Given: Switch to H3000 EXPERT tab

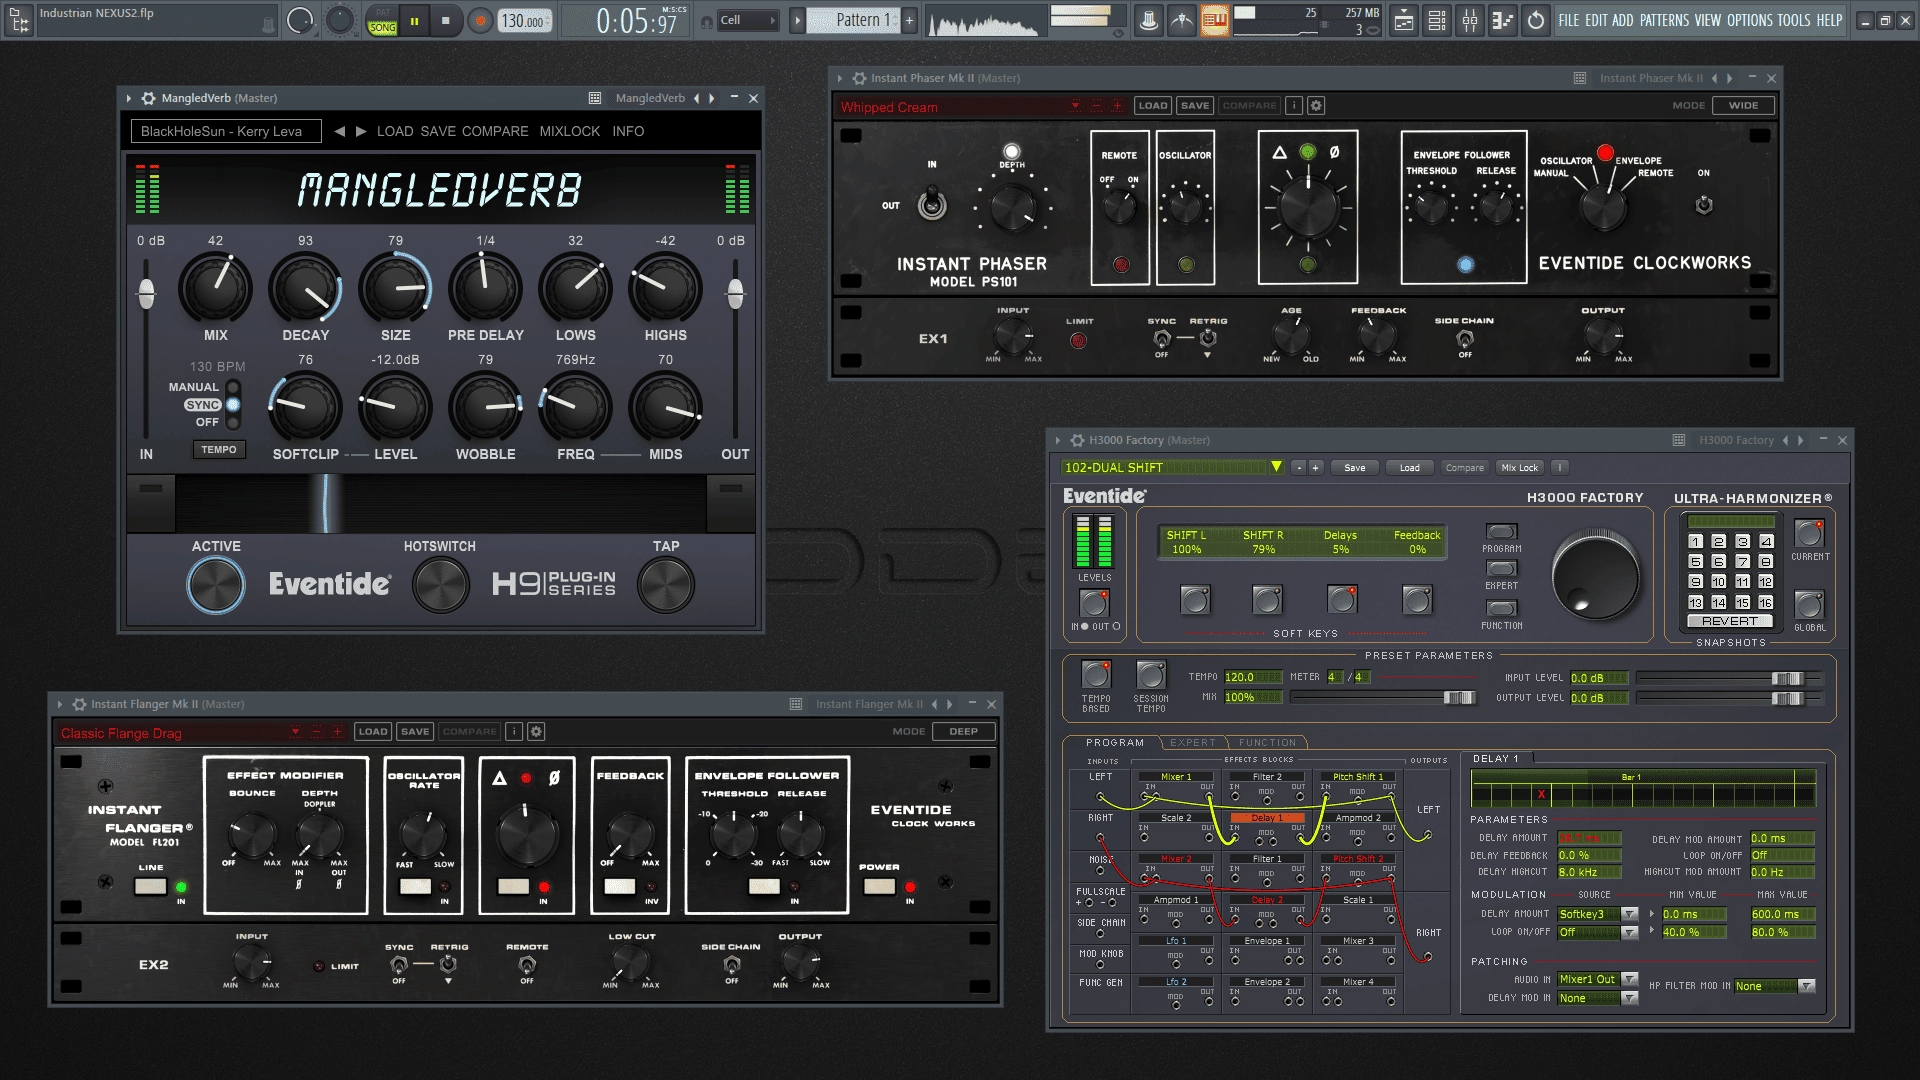Looking at the screenshot, I should point(1192,743).
